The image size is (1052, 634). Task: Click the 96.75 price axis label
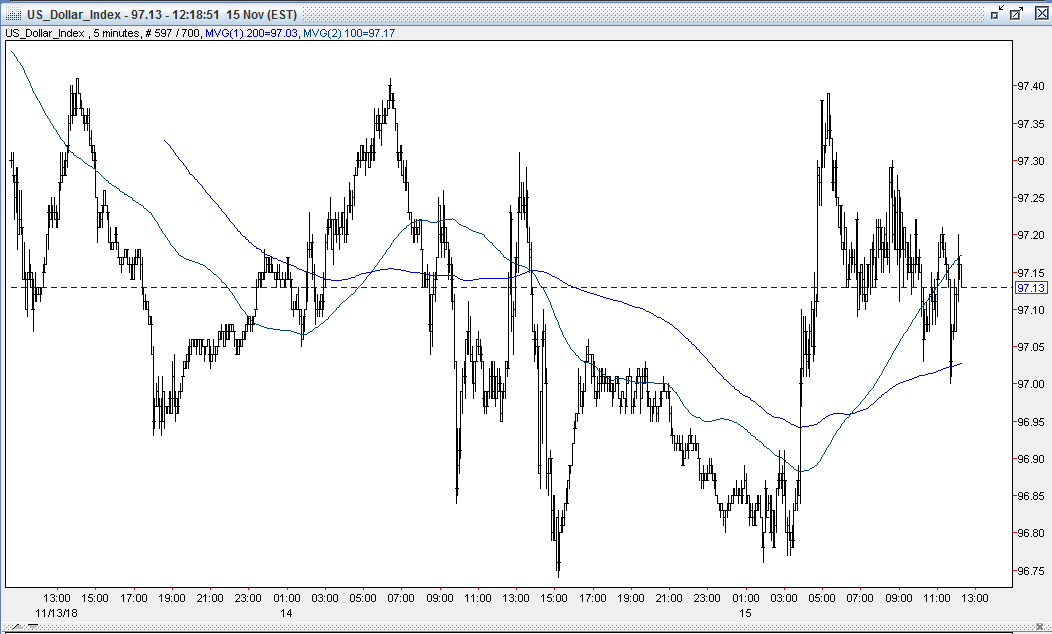(1031, 572)
